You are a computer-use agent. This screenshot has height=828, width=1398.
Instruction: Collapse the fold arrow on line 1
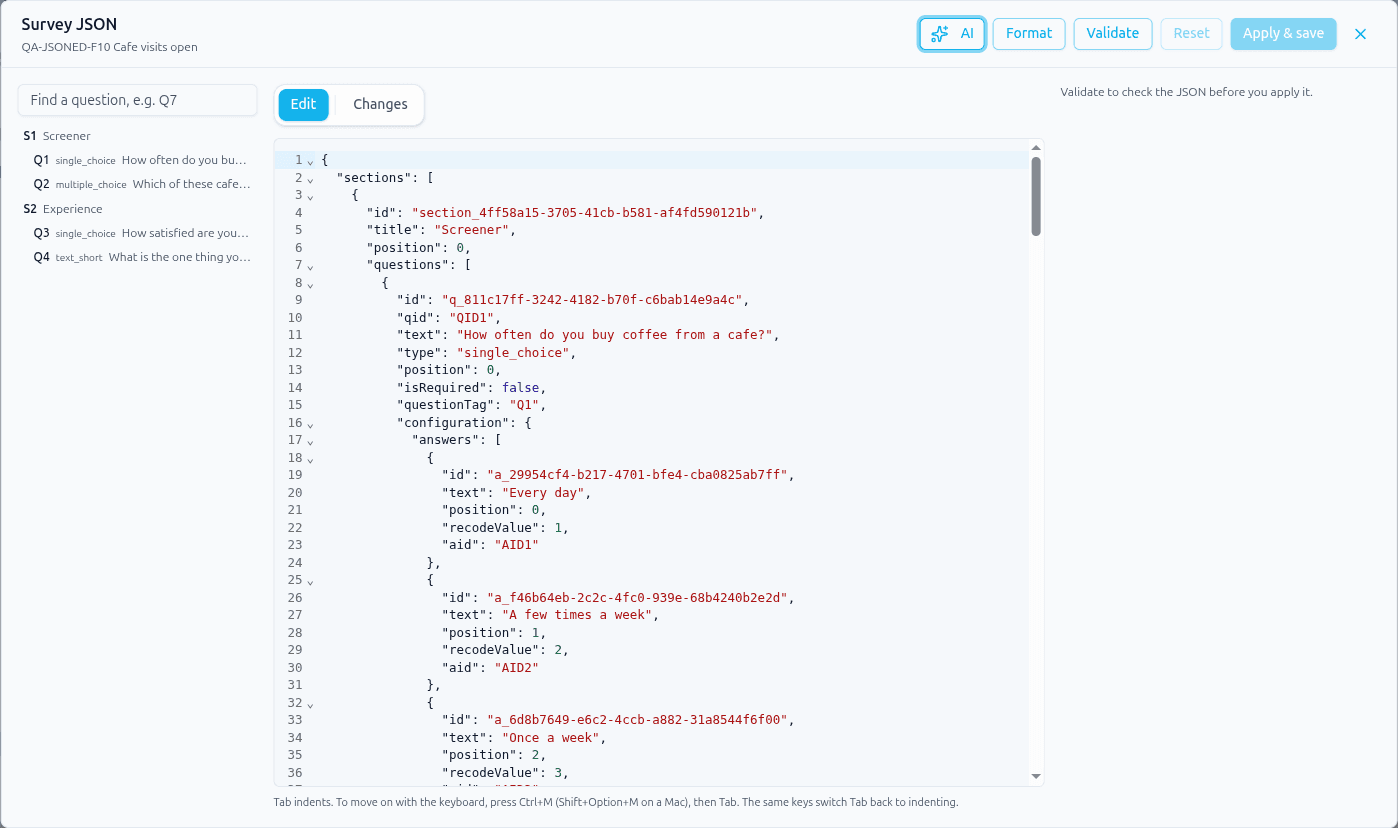click(310, 161)
